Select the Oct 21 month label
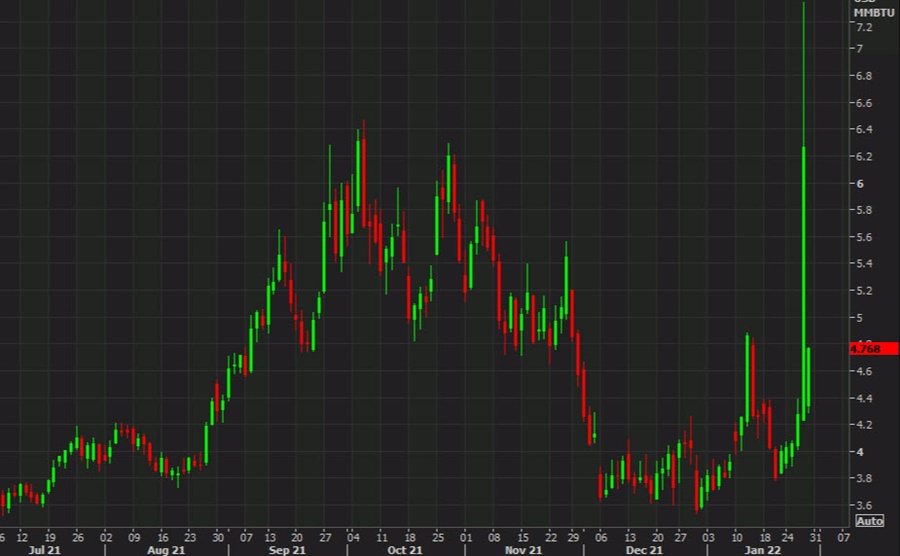 406,549
